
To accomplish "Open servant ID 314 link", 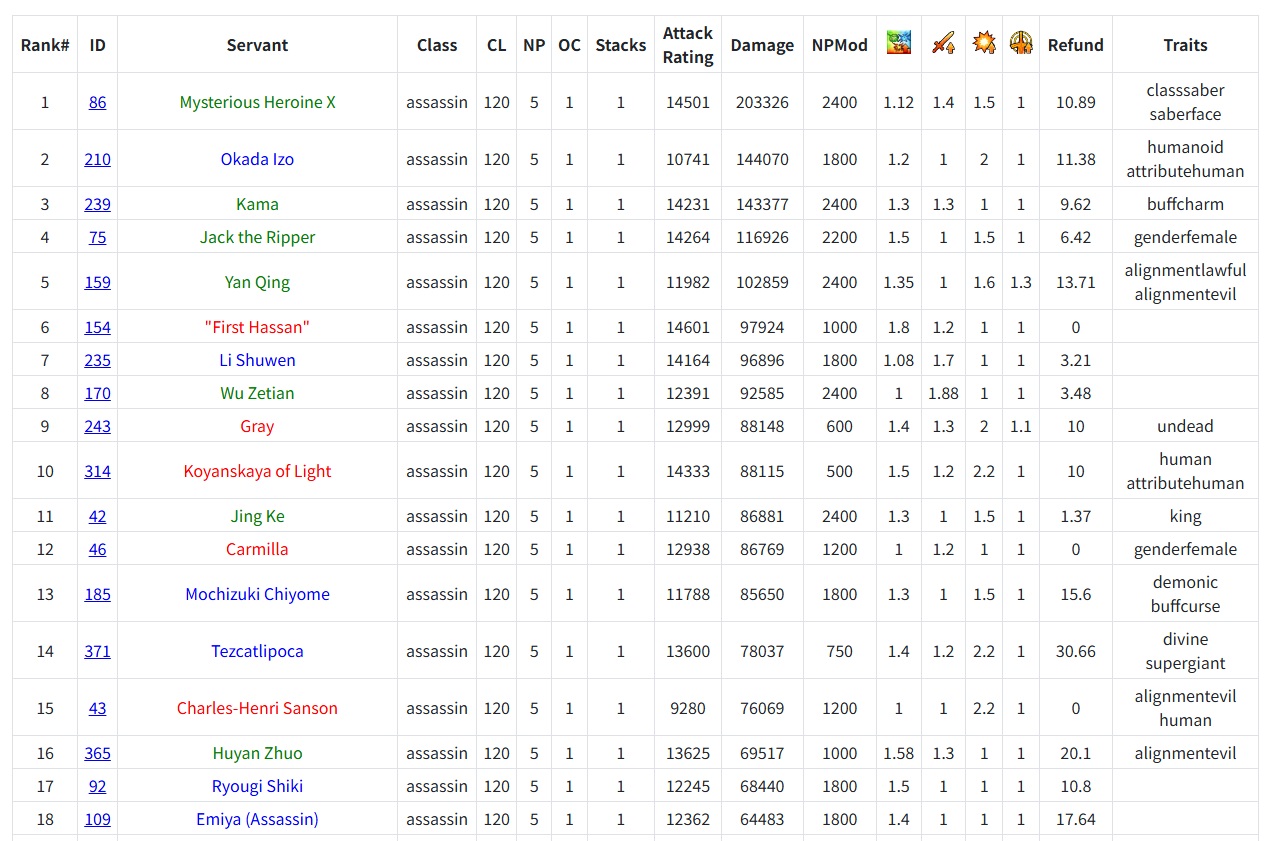I will (x=97, y=471).
